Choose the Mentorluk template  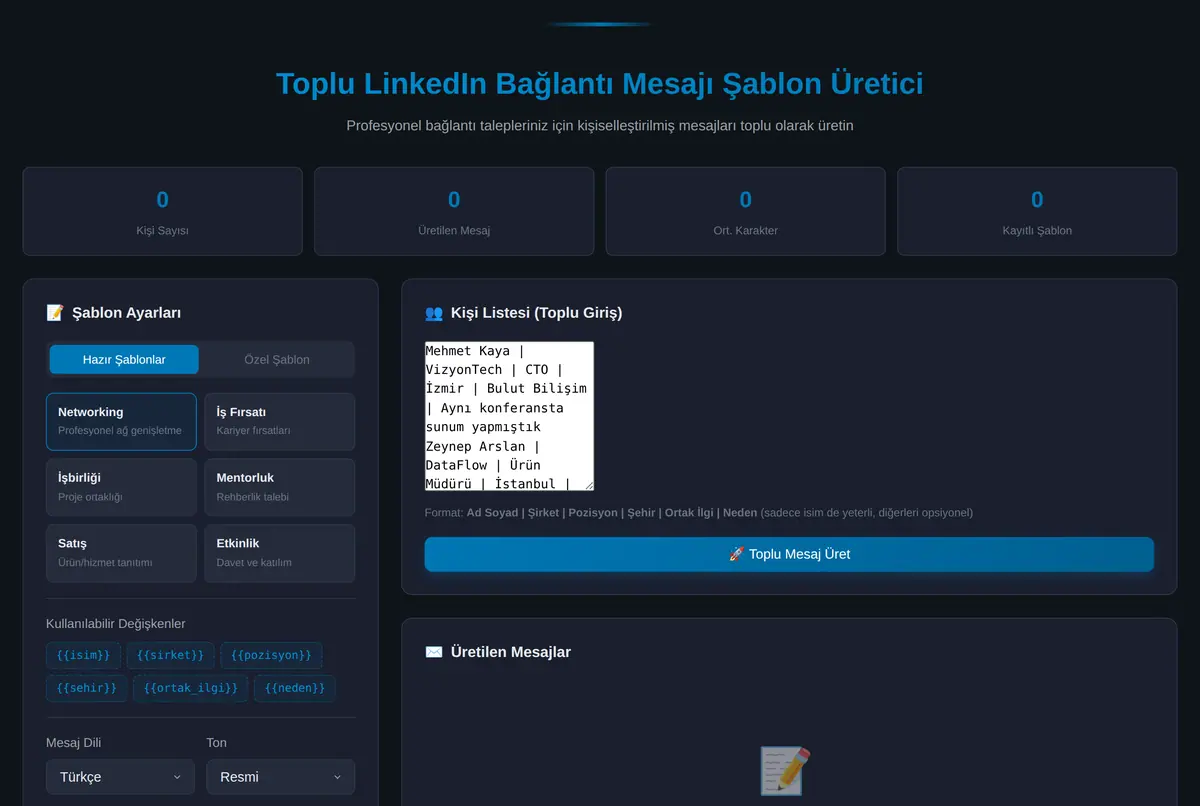[279, 487]
